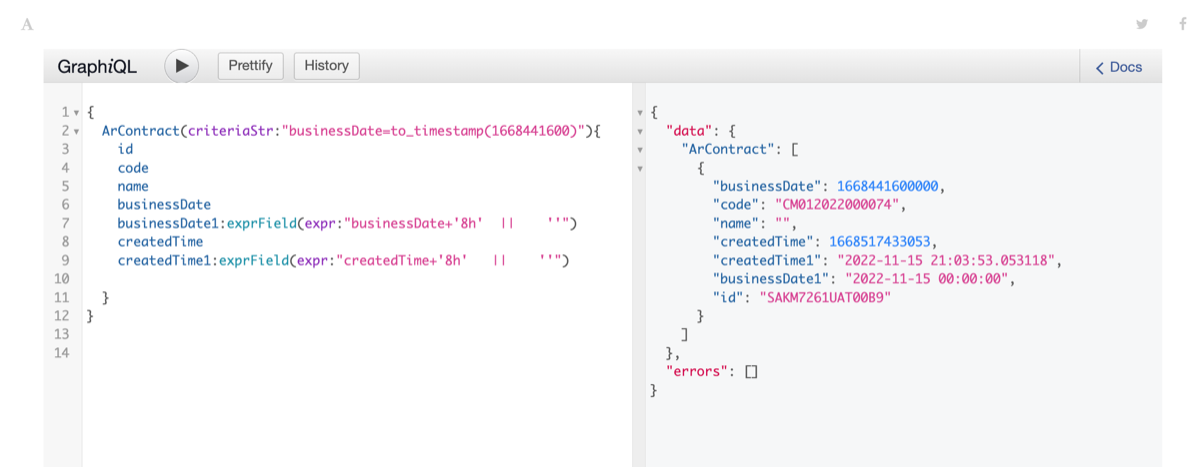This screenshot has width=1188, height=467.
Task: Click the Facebook share icon
Action: [x=1182, y=24]
